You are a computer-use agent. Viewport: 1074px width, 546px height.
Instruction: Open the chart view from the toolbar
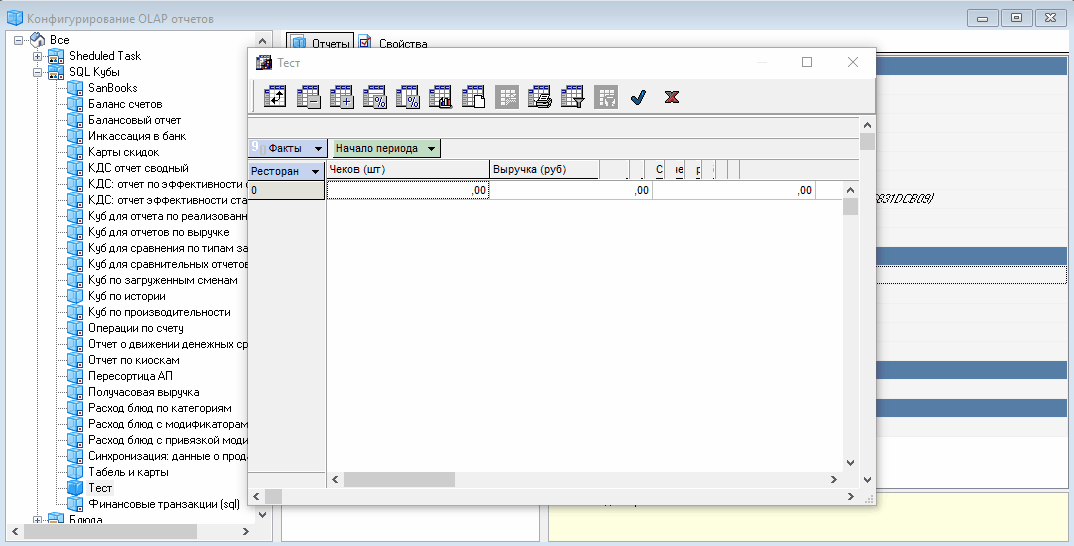pyautogui.click(x=441, y=97)
